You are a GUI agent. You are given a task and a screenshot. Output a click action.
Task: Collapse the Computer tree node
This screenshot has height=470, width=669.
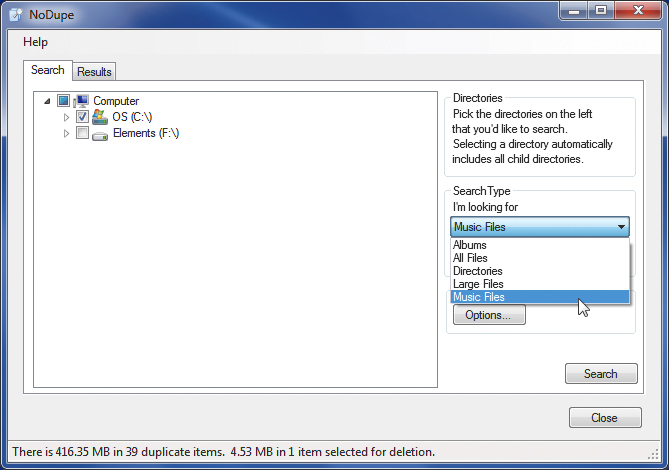(x=46, y=101)
